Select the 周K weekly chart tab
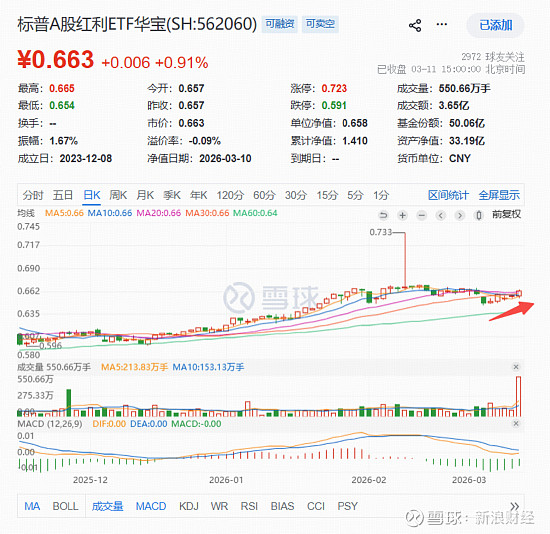Image resolution: width=550 pixels, height=534 pixels. [x=118, y=195]
